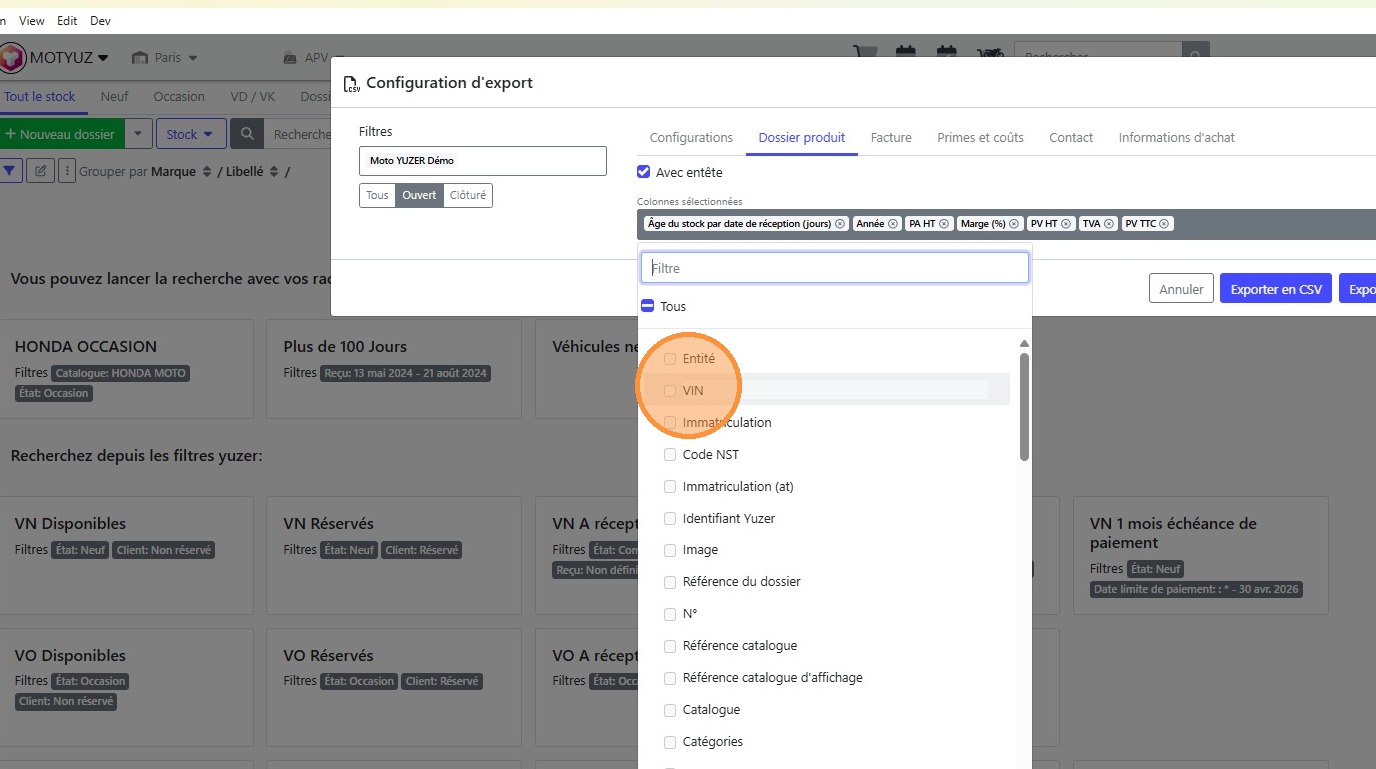1376x769 pixels.
Task: Remove the PV TTC column chip
Action: click(x=1164, y=224)
